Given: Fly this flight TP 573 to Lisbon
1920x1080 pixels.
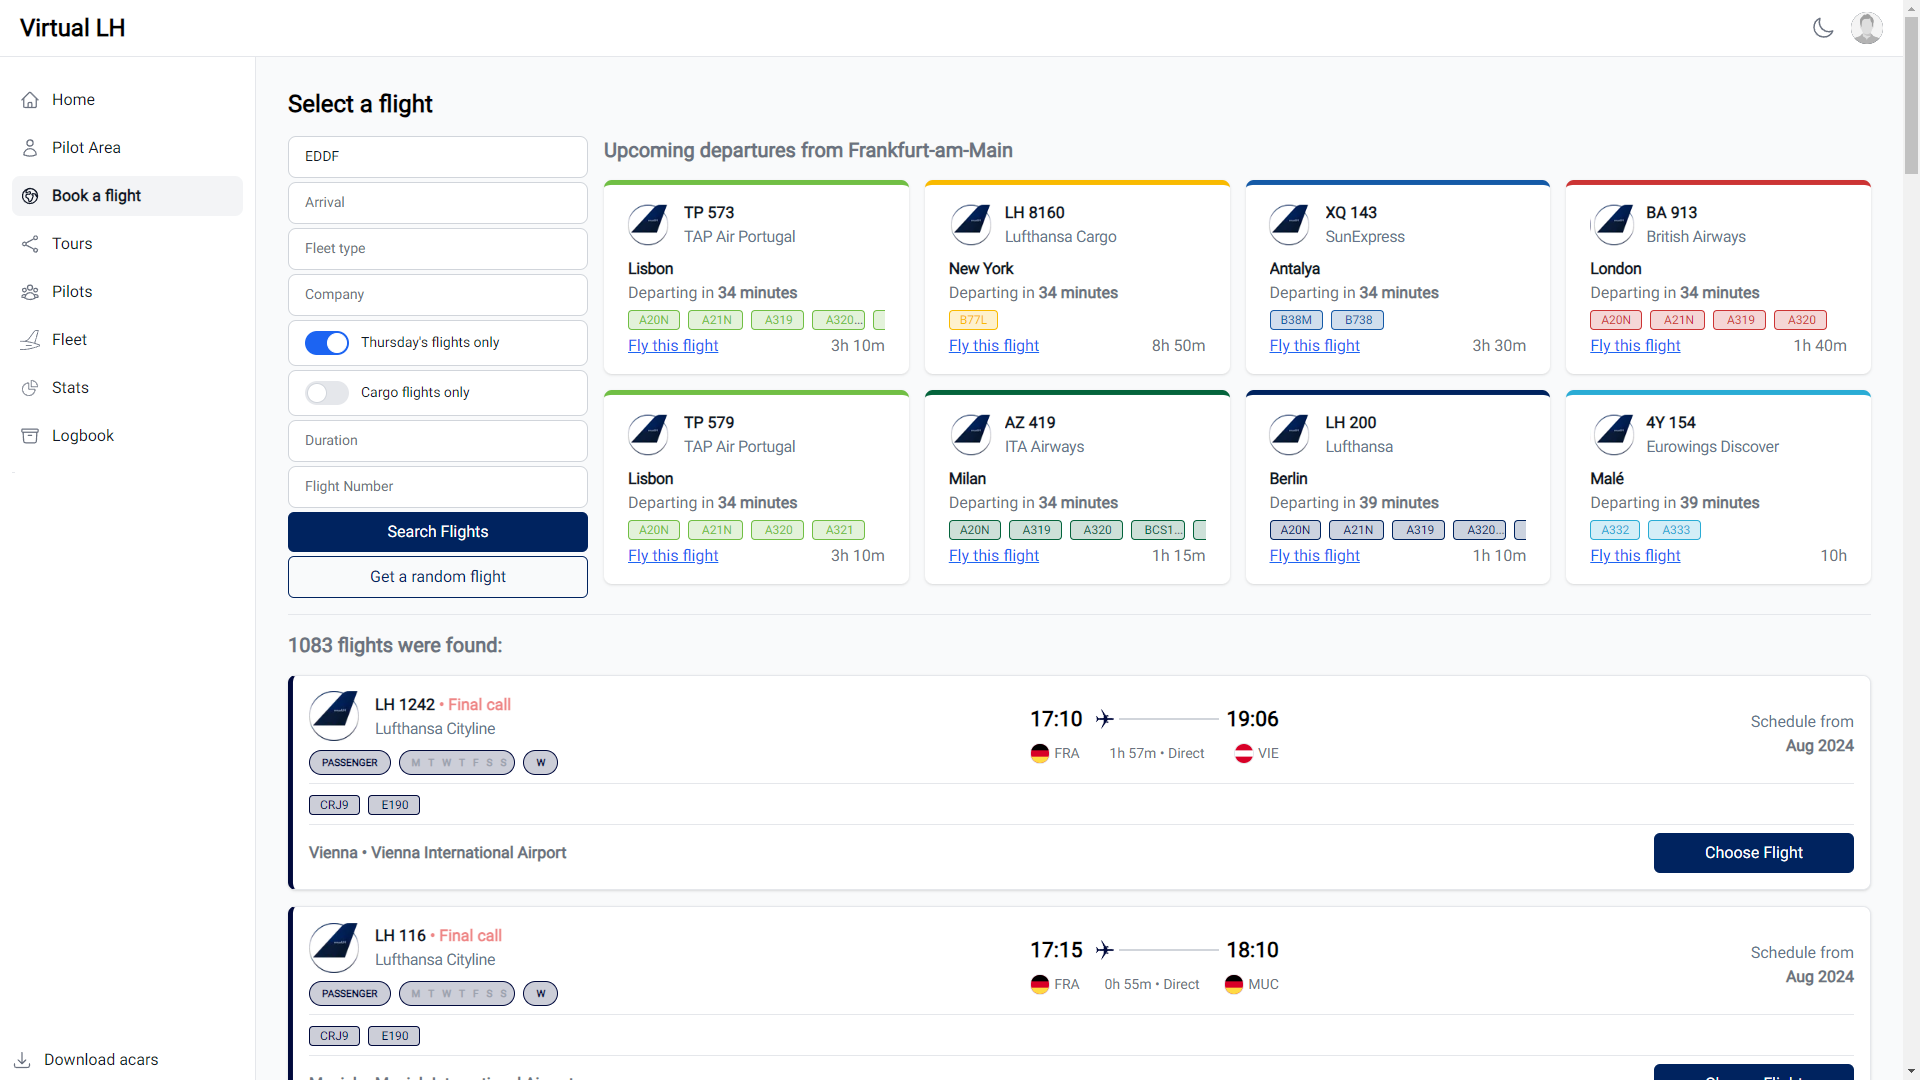Looking at the screenshot, I should coord(673,346).
